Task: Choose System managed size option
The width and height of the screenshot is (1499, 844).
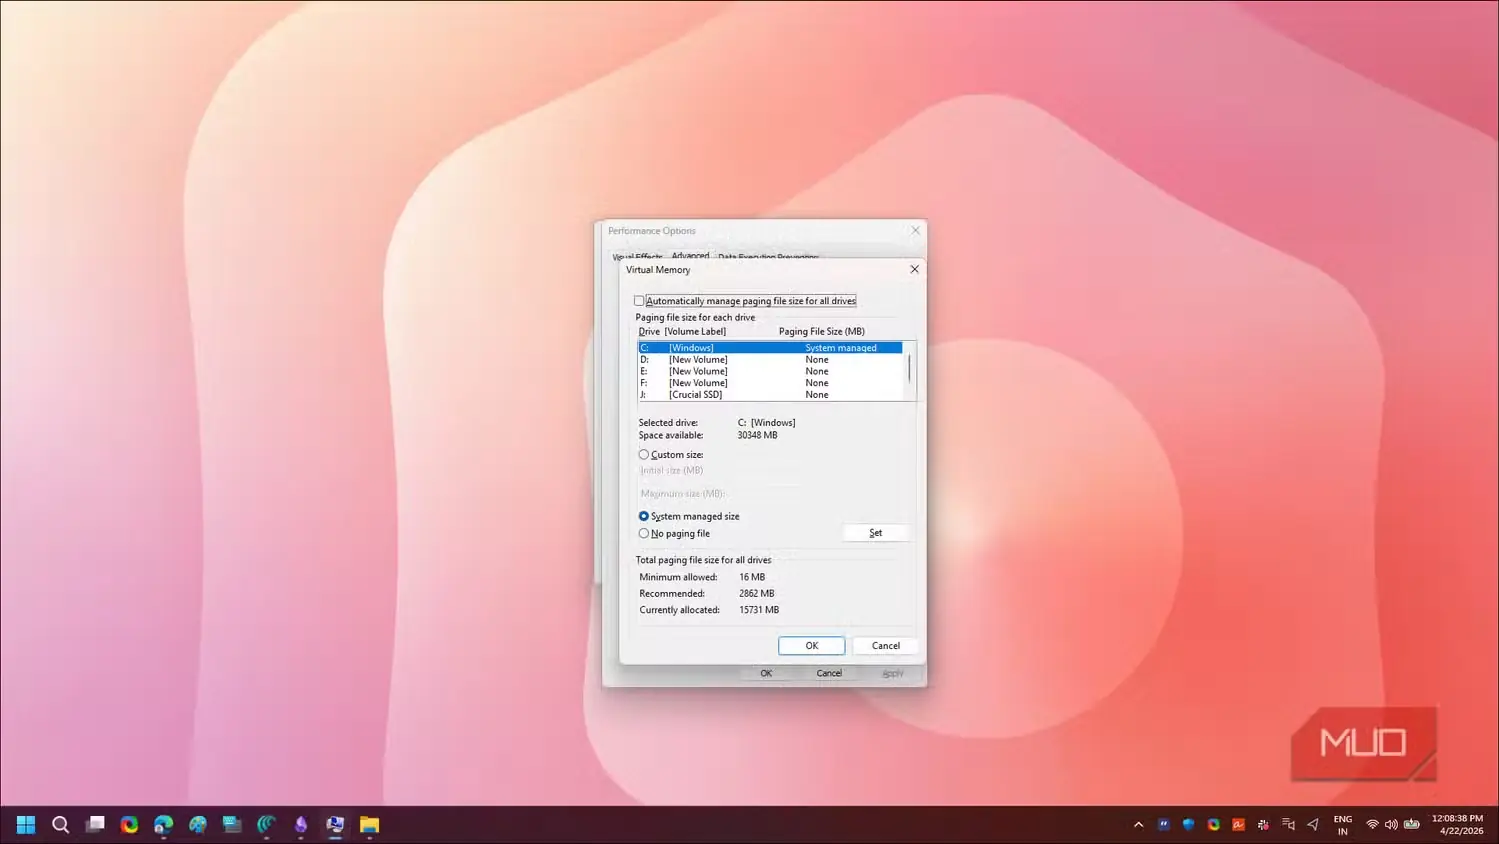Action: tap(644, 516)
